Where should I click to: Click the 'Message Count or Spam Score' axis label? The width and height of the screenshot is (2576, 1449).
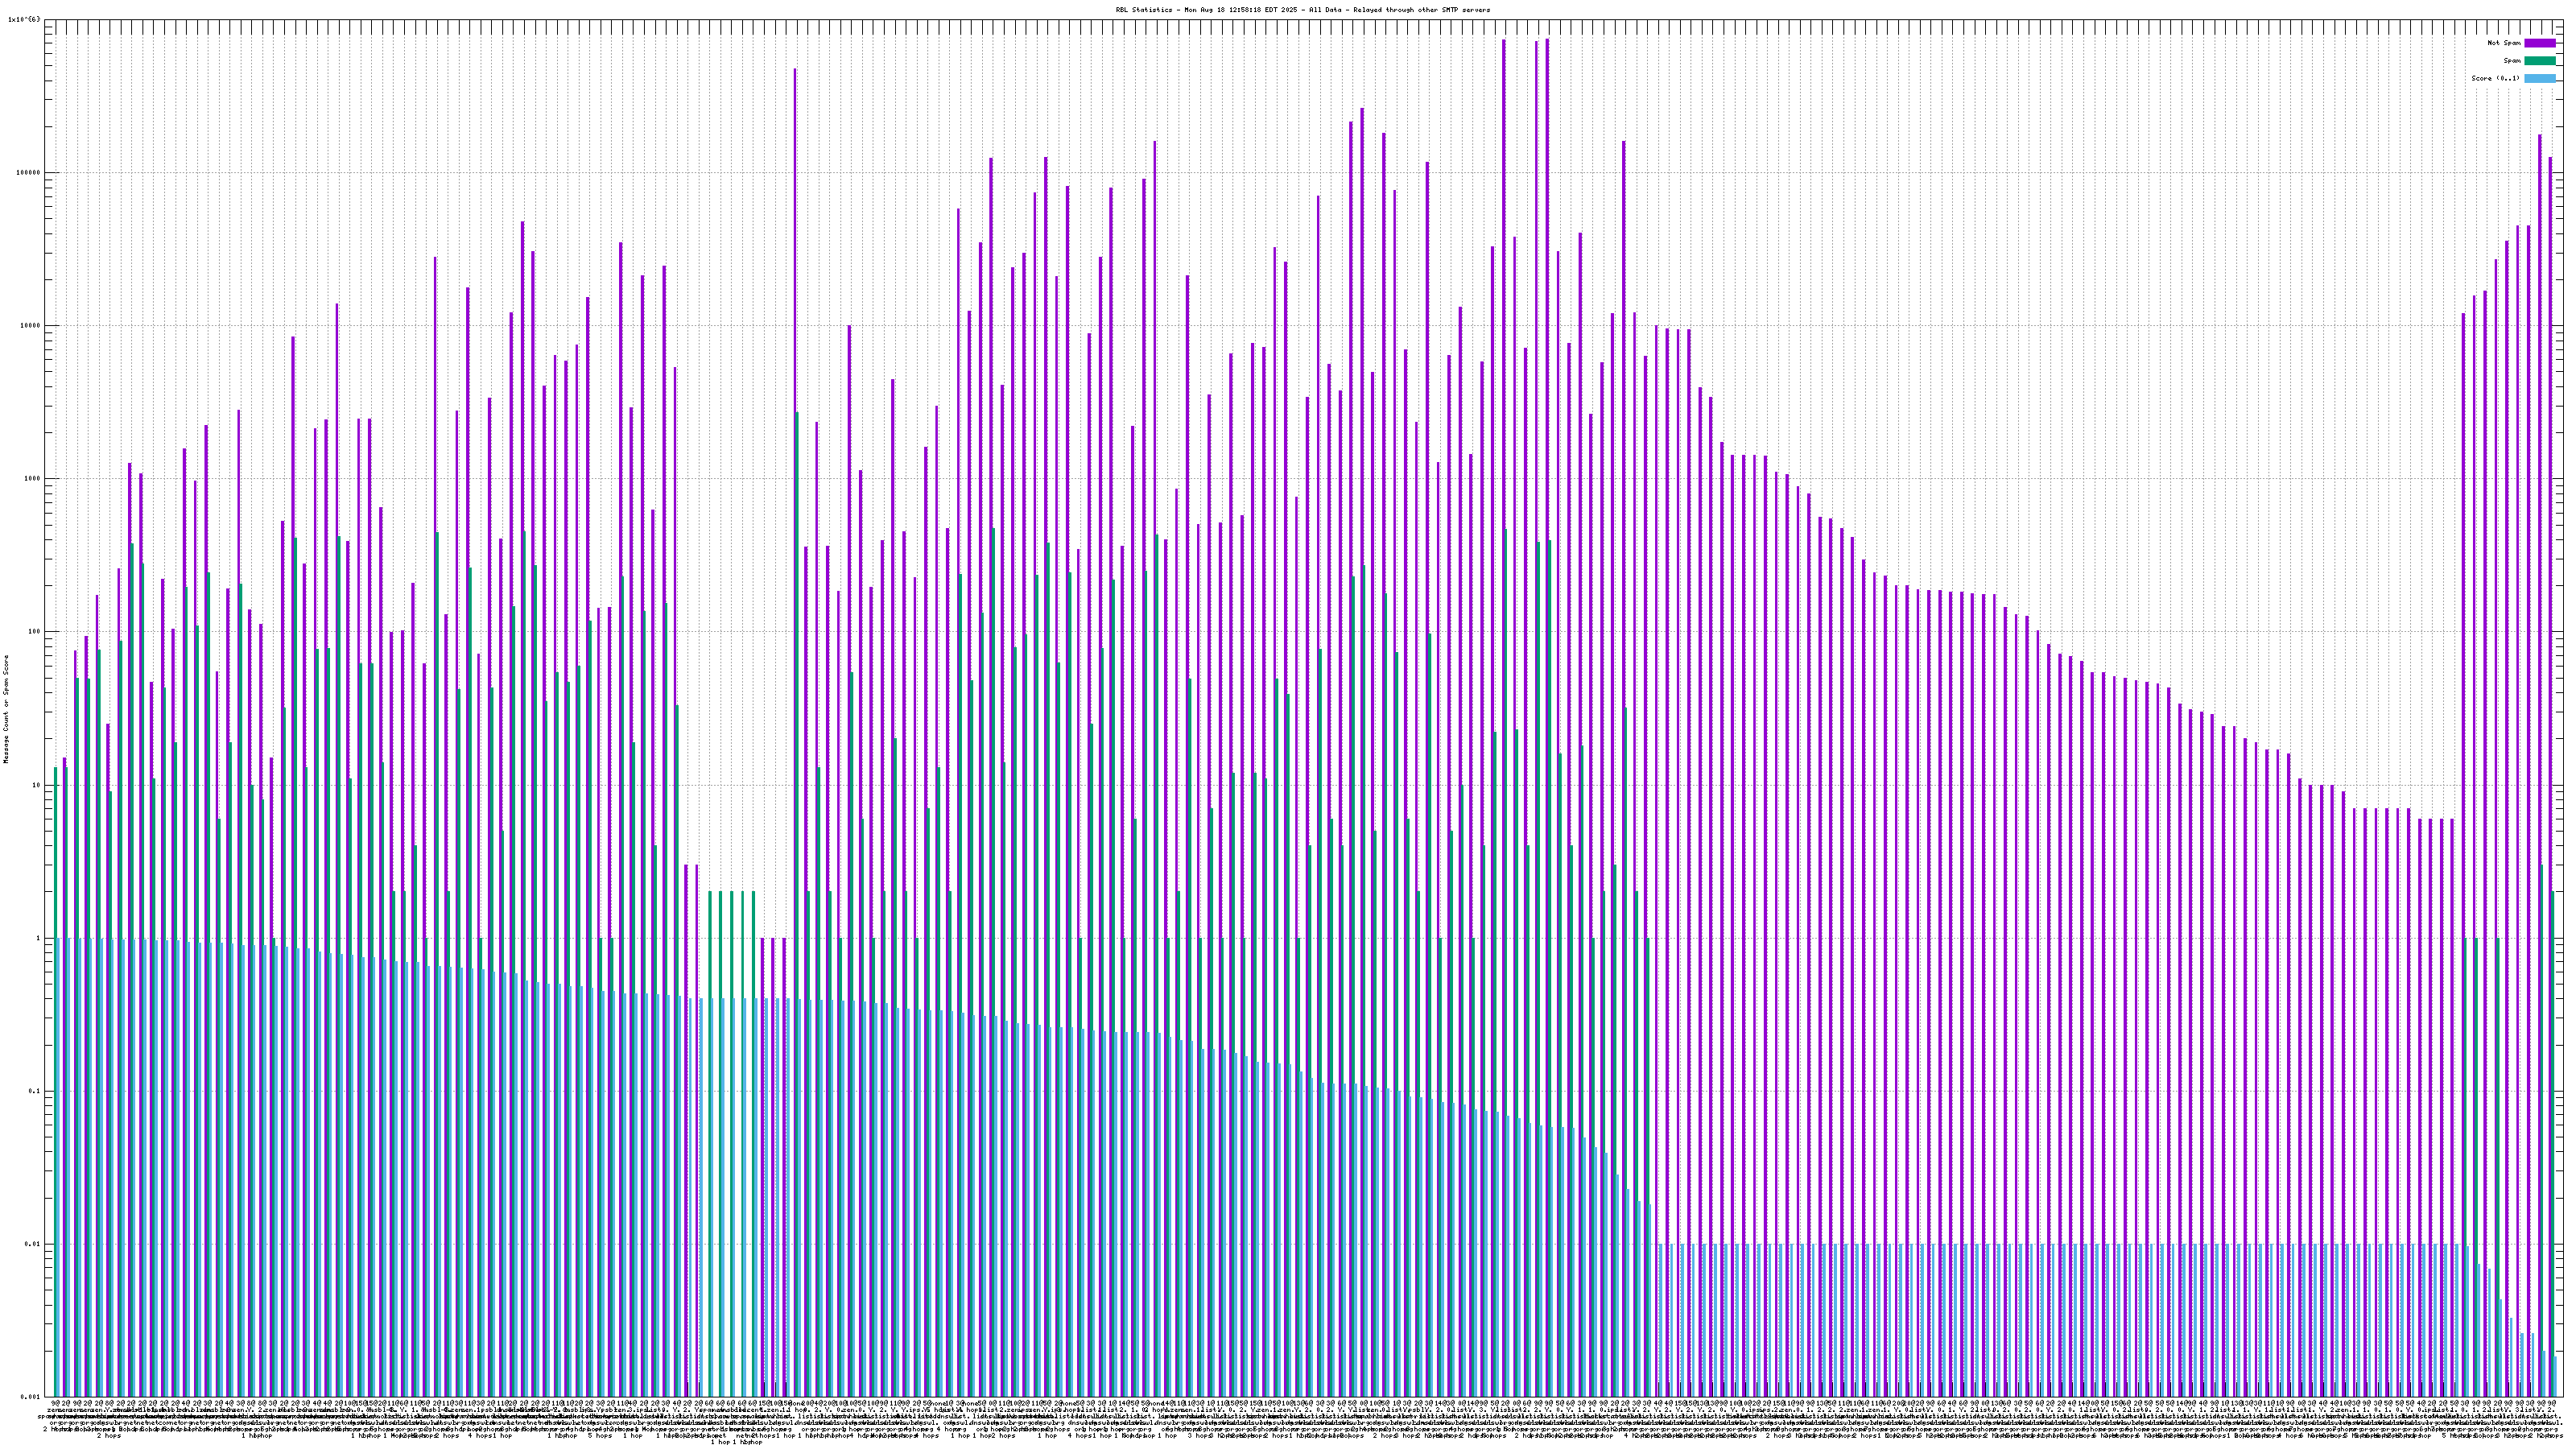tap(6, 709)
